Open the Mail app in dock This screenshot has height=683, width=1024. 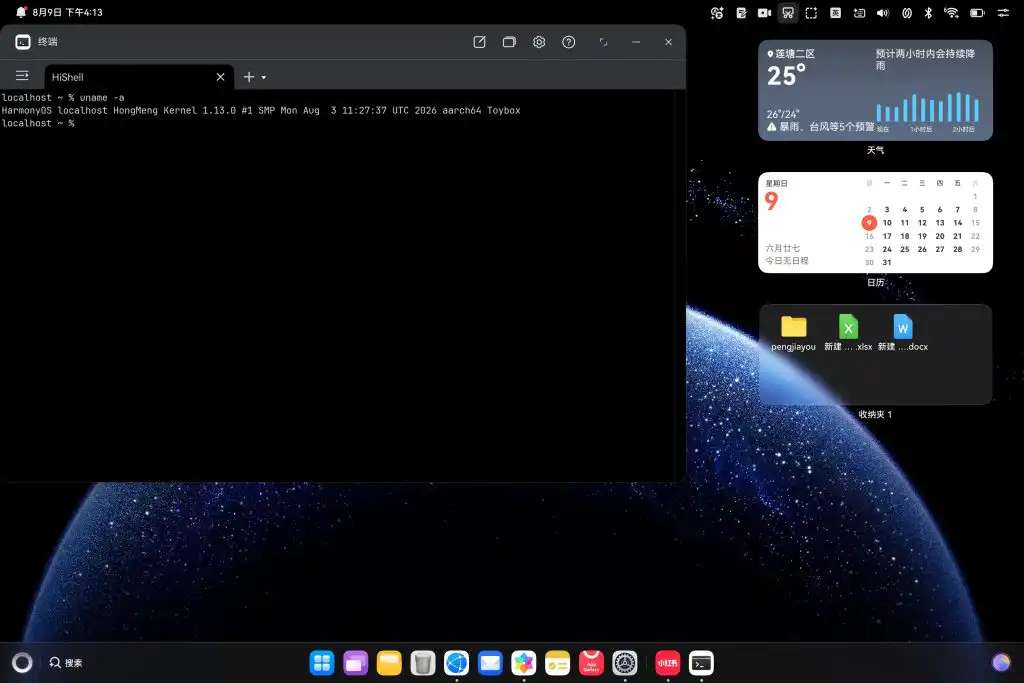click(x=490, y=663)
